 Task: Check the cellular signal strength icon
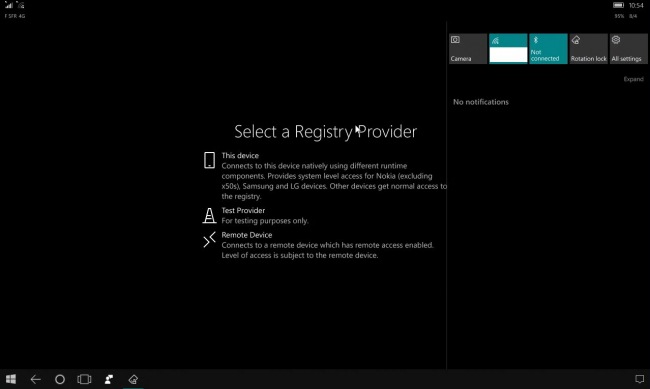click(x=8, y=5)
